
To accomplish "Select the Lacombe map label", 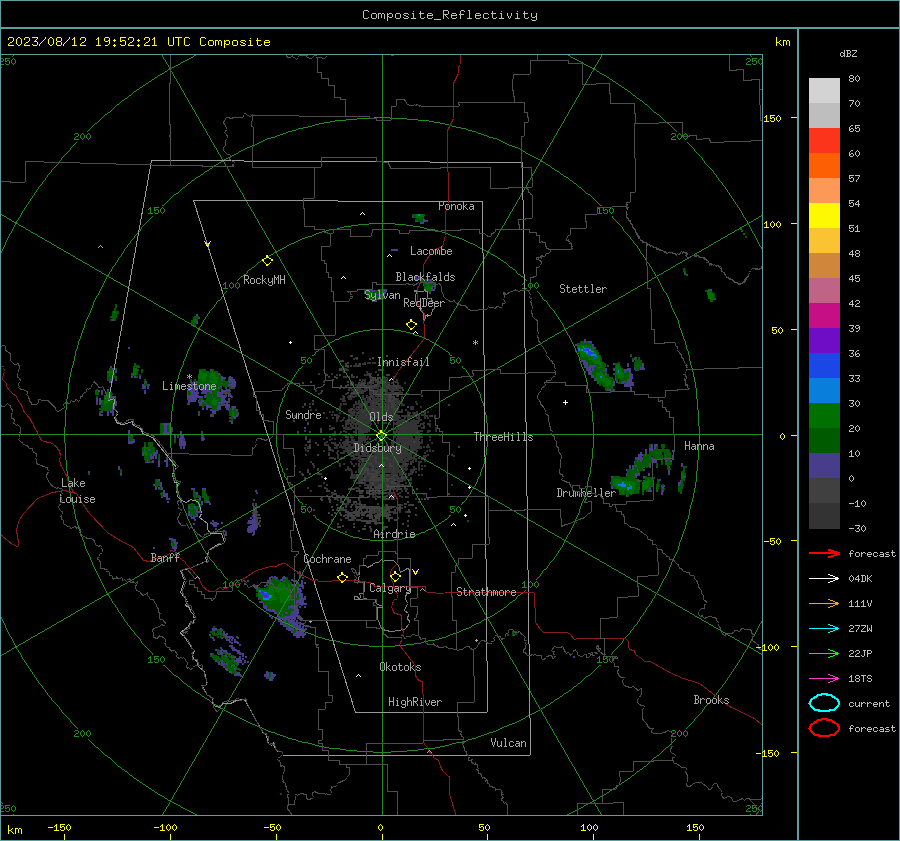I will coord(431,251).
